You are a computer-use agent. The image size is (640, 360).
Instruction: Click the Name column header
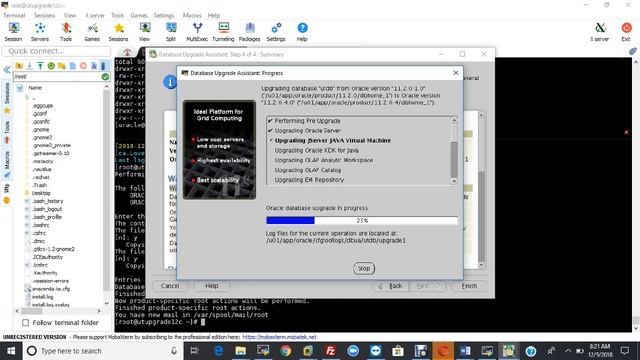(35, 88)
